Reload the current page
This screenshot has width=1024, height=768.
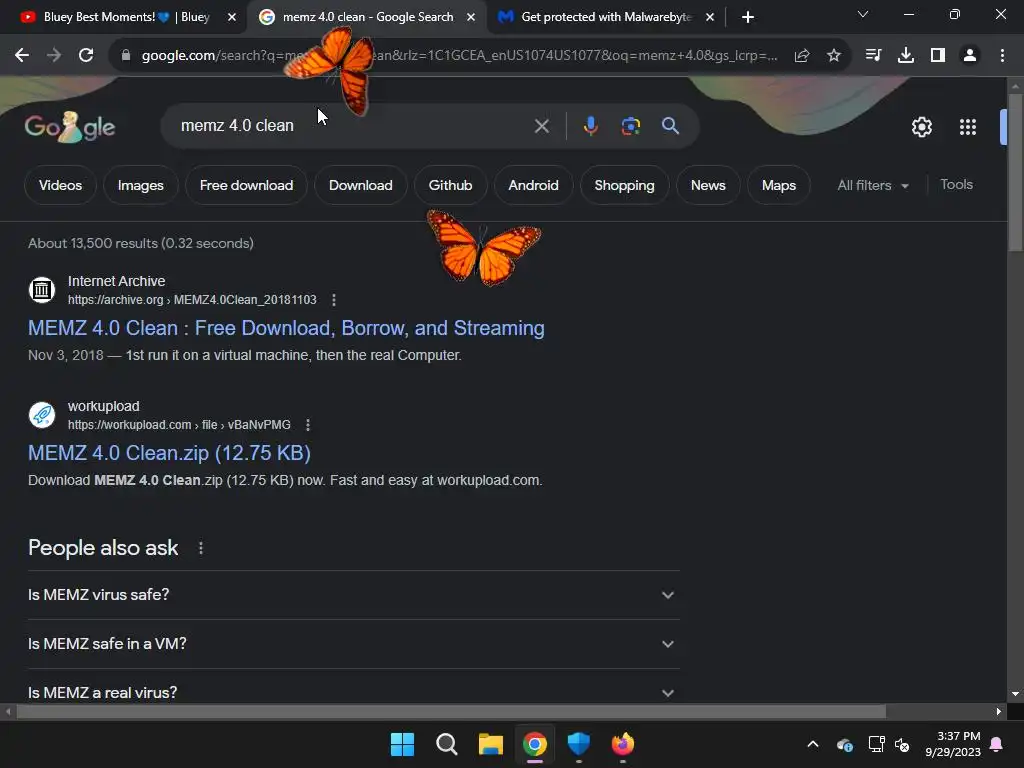(86, 56)
